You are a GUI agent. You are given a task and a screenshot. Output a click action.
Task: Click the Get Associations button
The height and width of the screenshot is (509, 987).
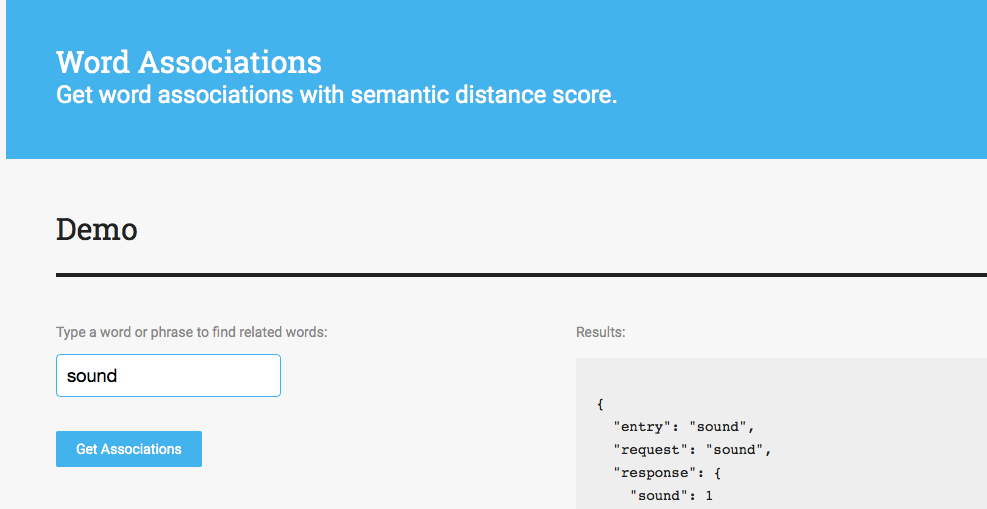(129, 449)
